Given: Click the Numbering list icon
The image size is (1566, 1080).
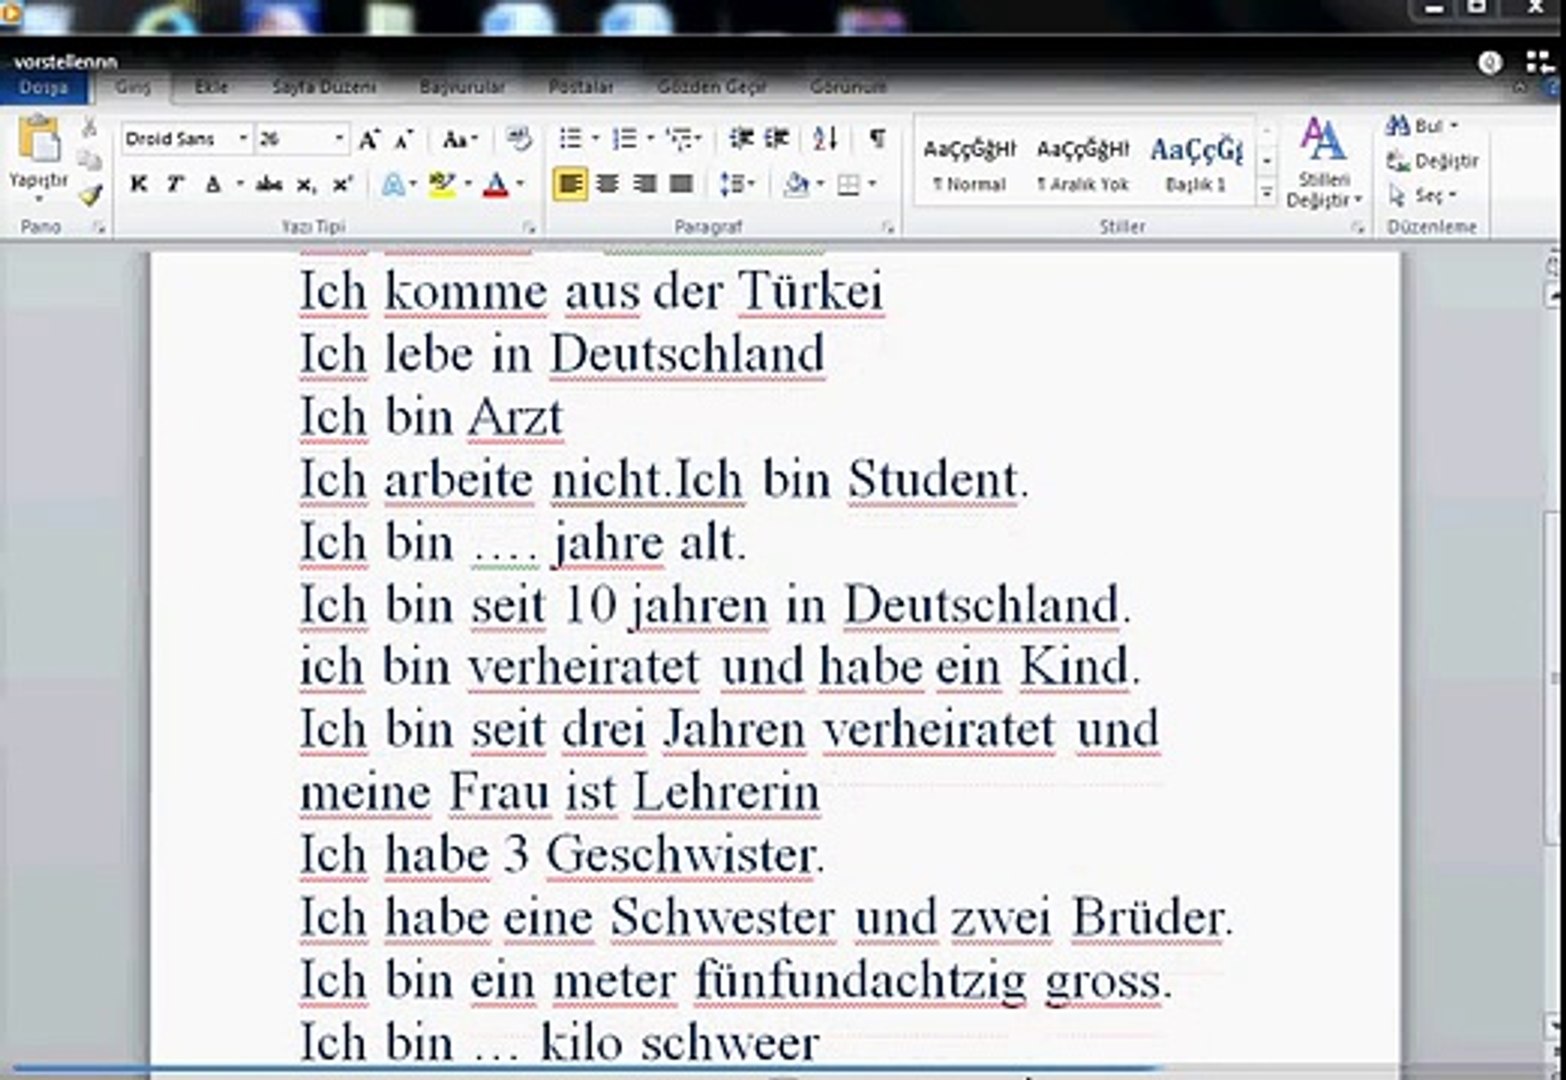Looking at the screenshot, I should pyautogui.click(x=624, y=138).
